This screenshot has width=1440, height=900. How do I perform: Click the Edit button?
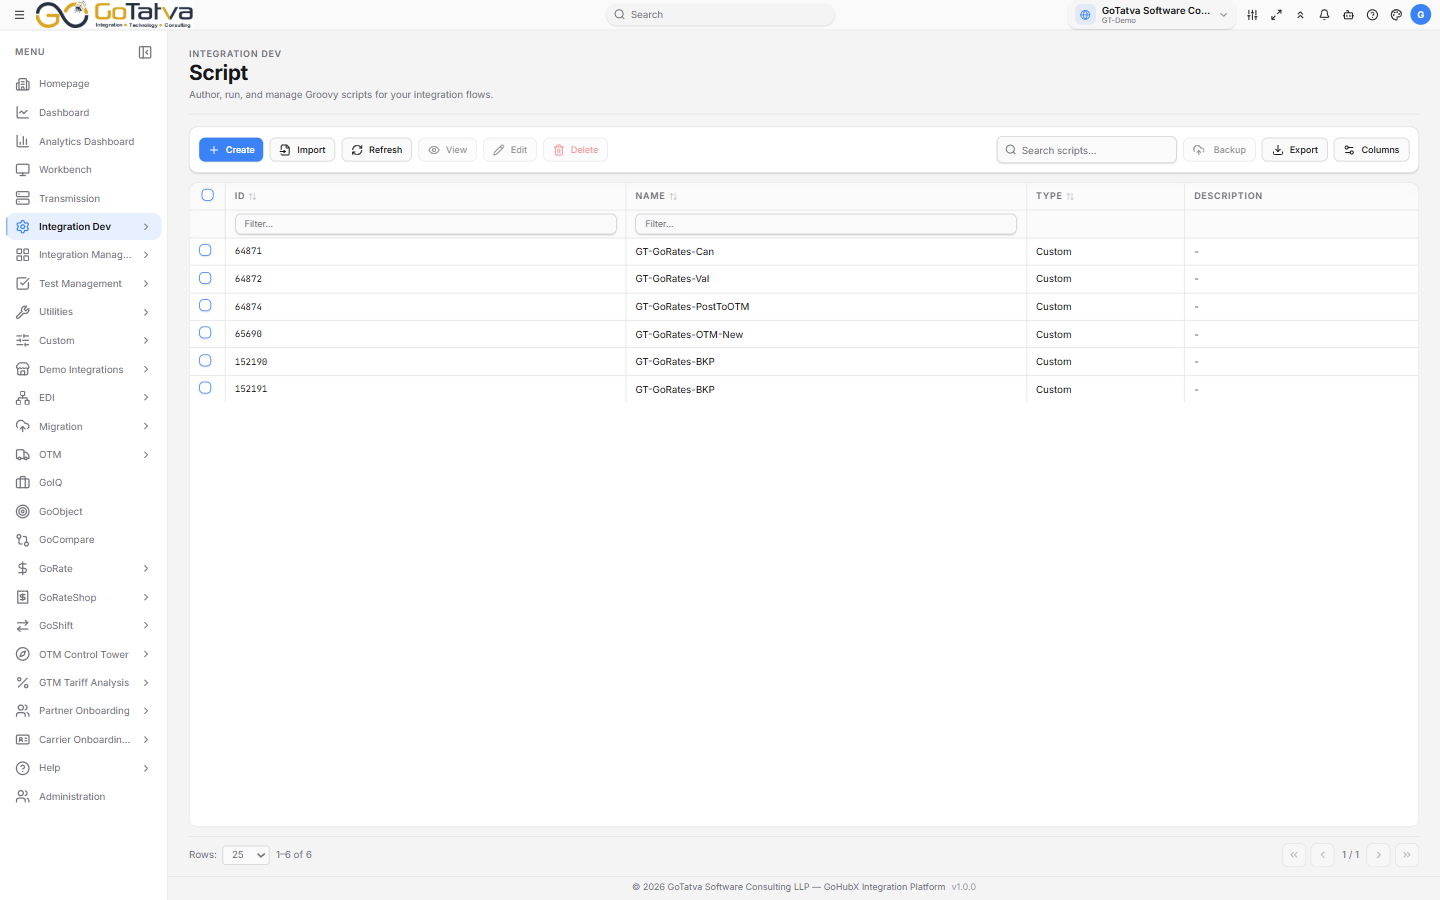(x=510, y=150)
